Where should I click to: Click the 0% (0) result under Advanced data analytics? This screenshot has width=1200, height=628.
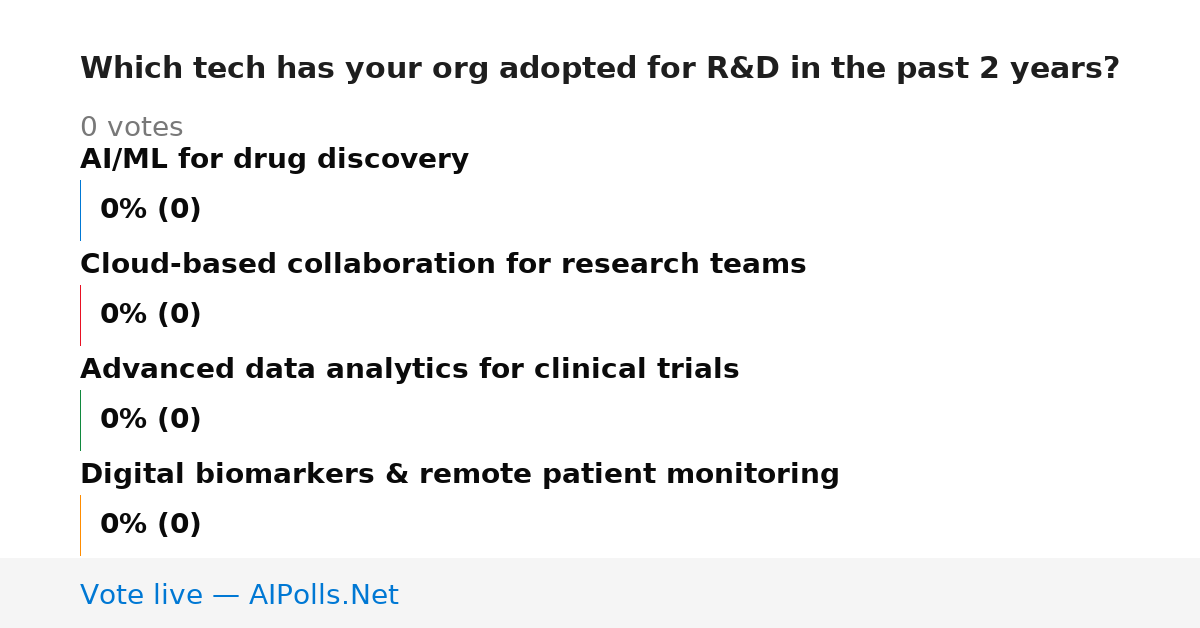tap(151, 420)
